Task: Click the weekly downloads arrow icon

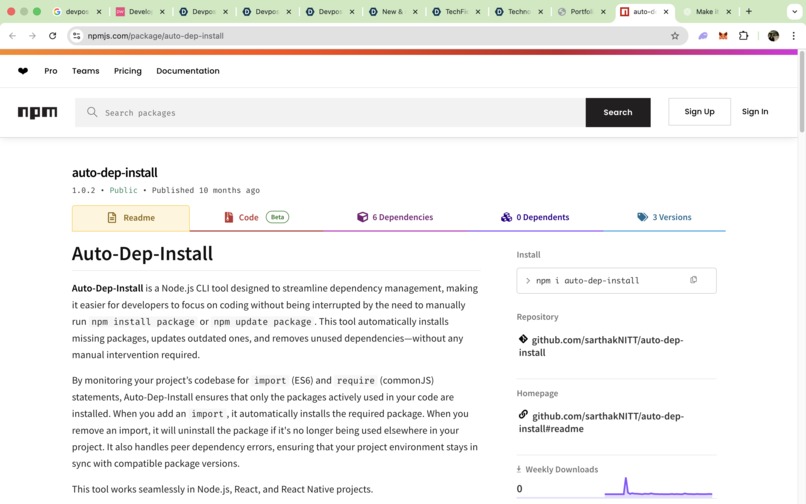Action: point(519,469)
